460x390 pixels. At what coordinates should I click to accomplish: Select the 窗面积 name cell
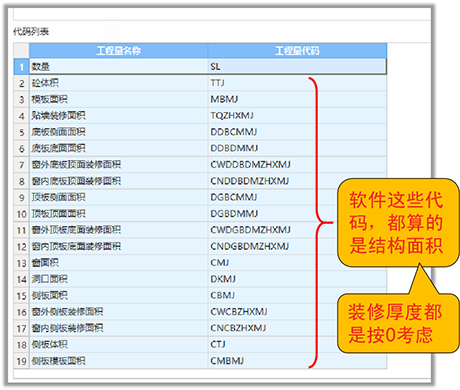pyautogui.click(x=119, y=262)
